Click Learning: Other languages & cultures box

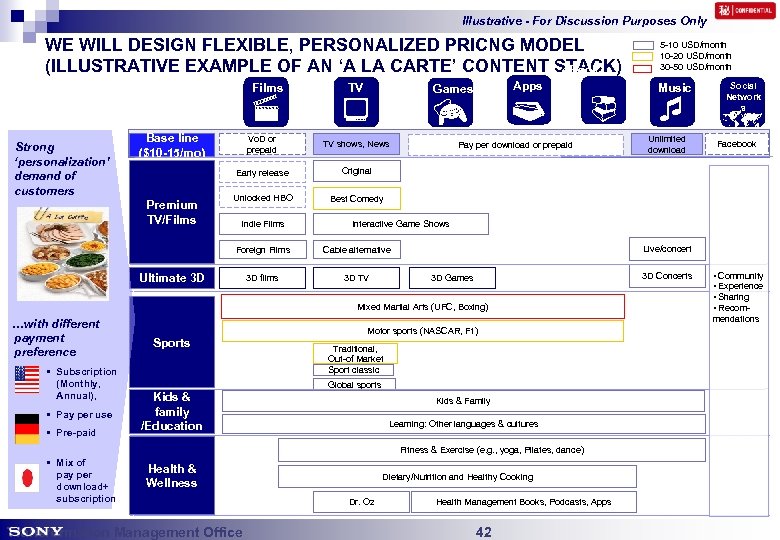[464, 424]
